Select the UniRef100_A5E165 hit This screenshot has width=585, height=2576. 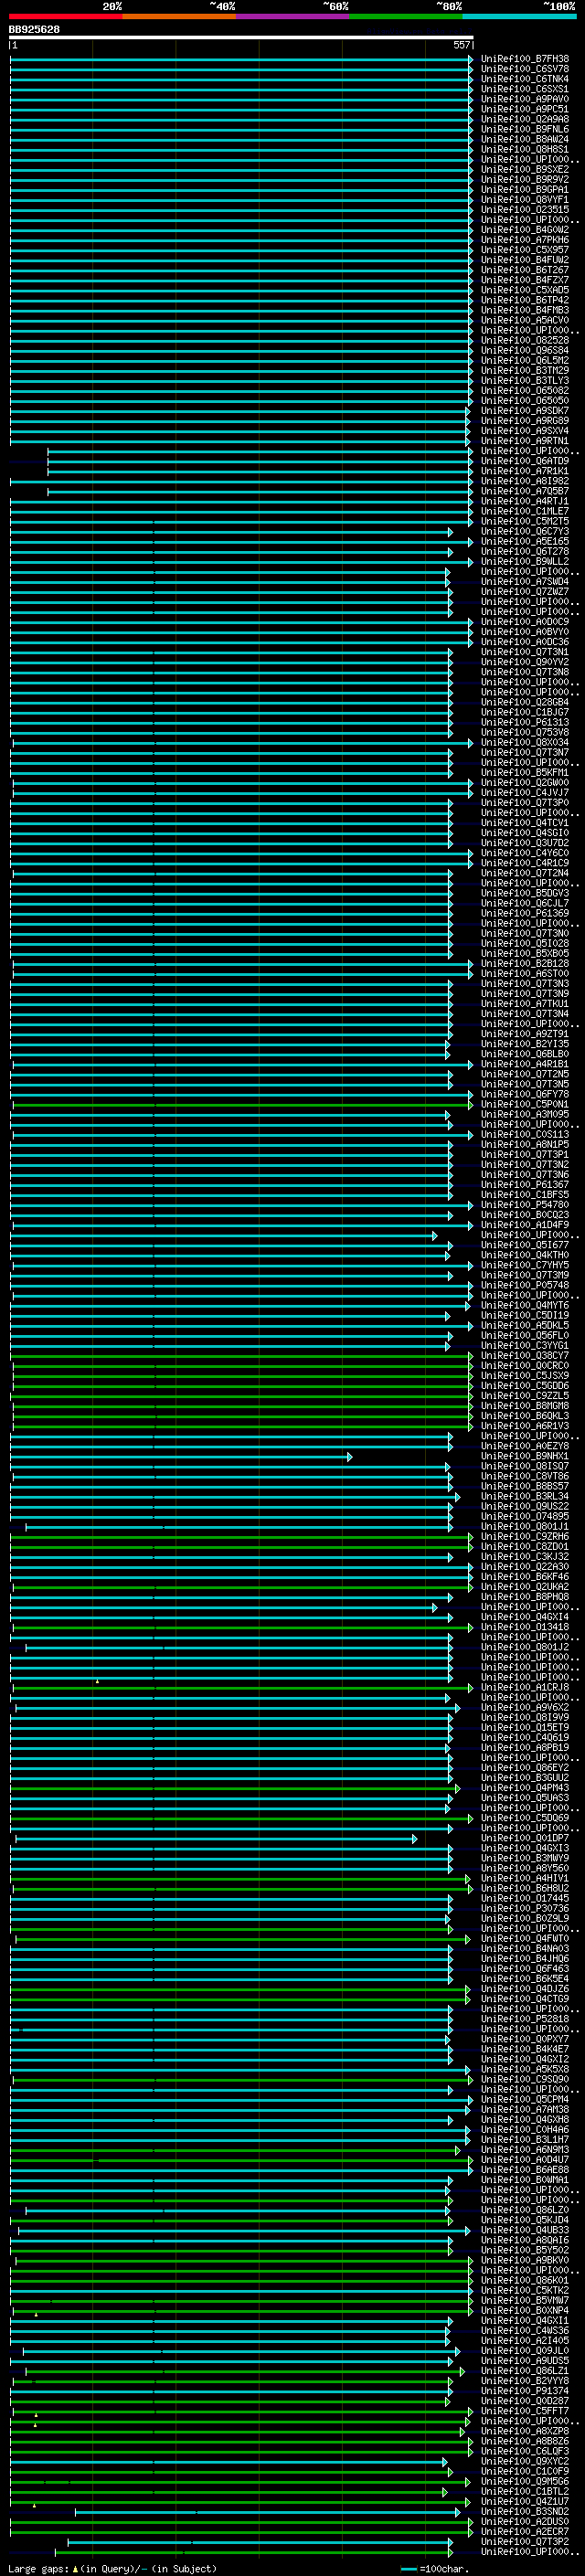525,541
